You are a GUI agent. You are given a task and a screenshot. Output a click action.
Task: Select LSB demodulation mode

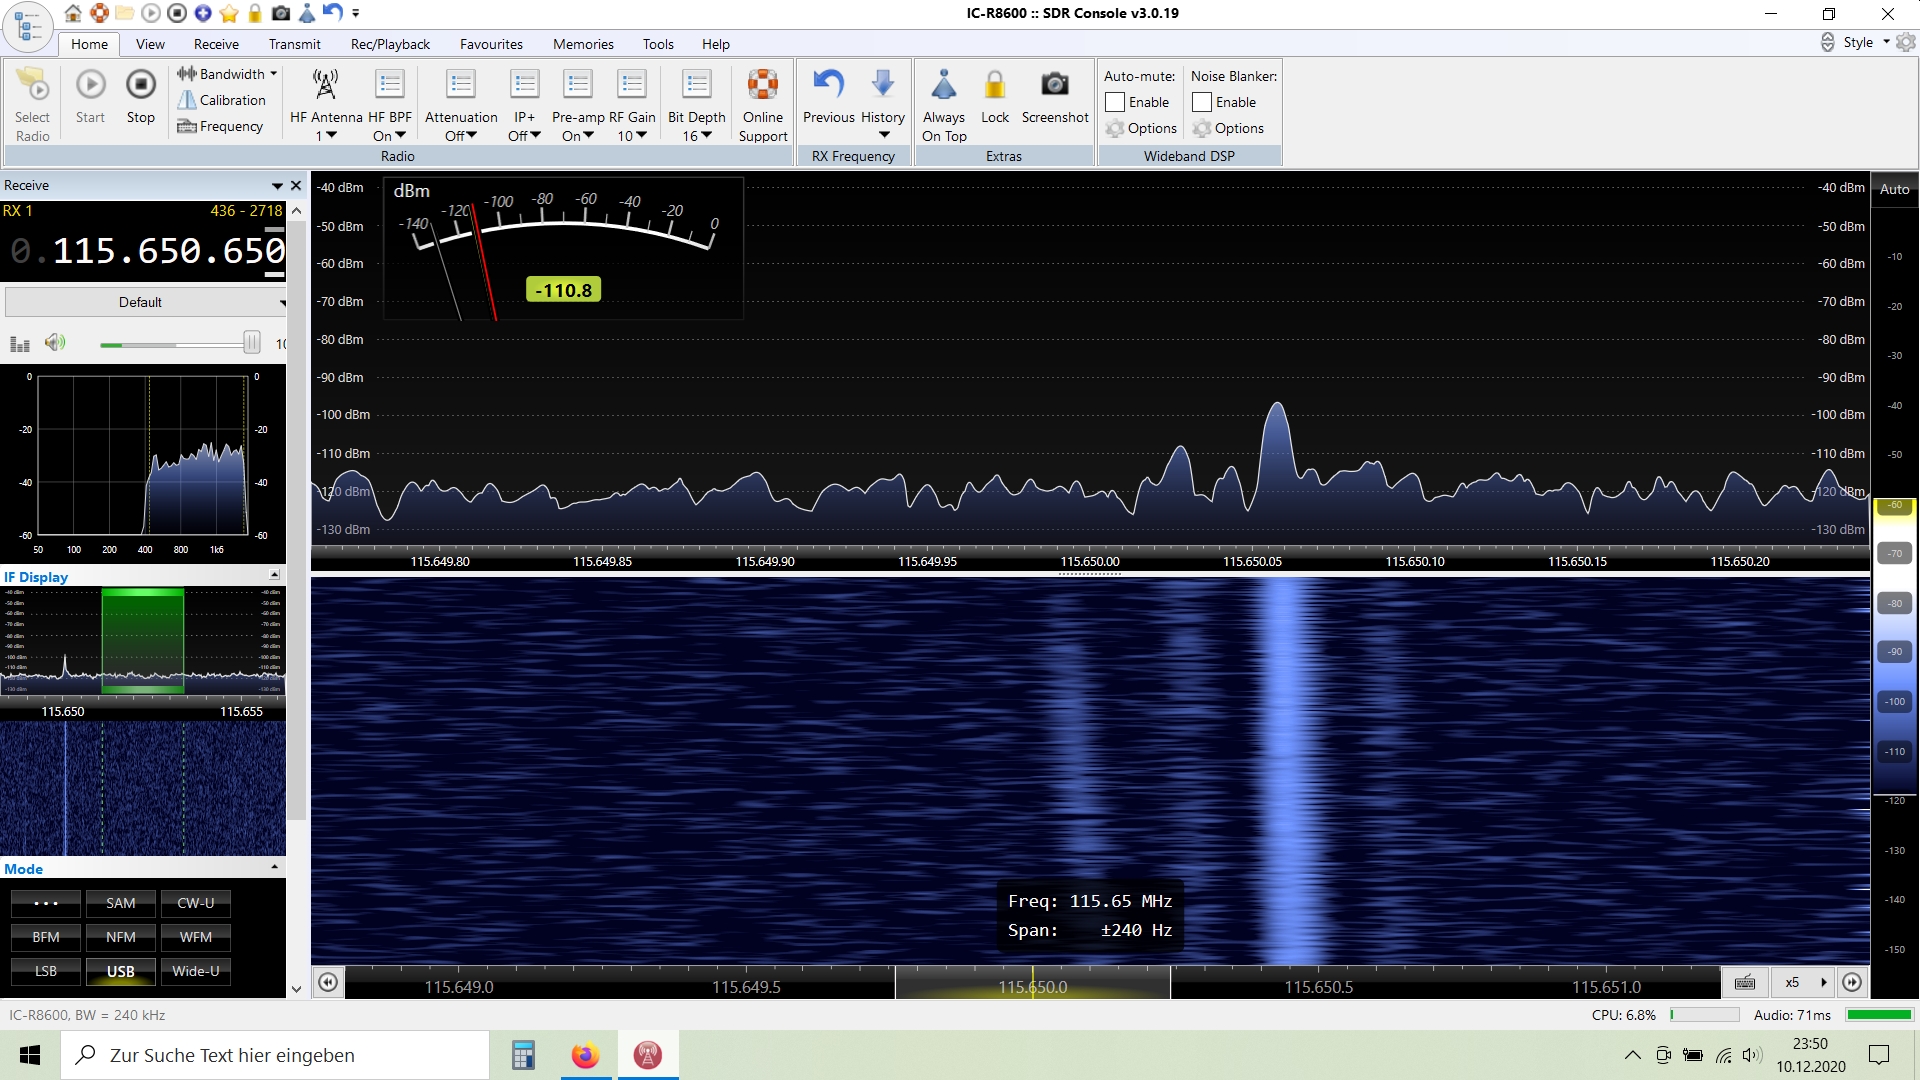46,971
